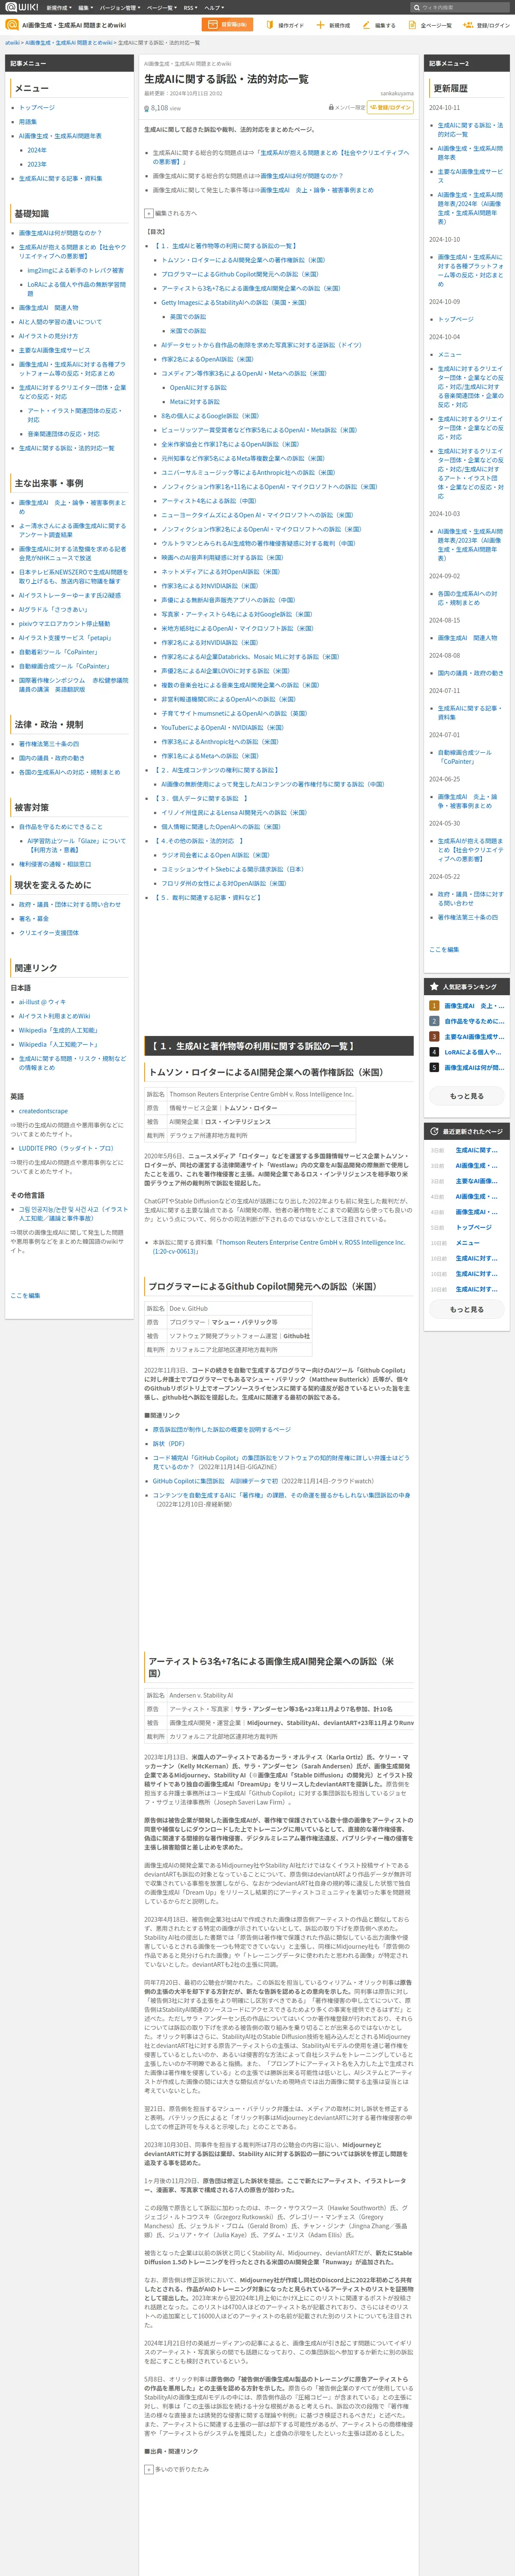The width and height of the screenshot is (515, 2576).
Task: Open the 2024年 chronology link
Action: tap(36, 150)
